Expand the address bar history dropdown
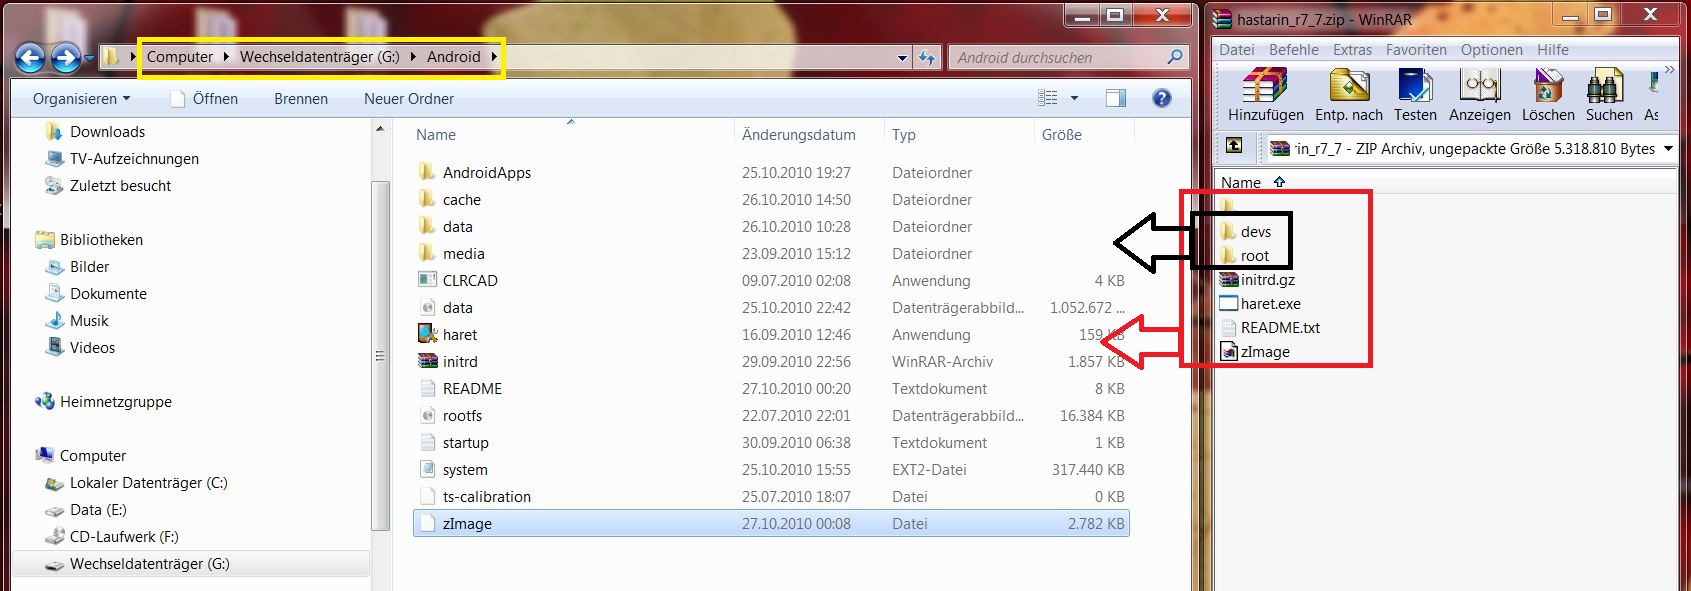 point(902,58)
